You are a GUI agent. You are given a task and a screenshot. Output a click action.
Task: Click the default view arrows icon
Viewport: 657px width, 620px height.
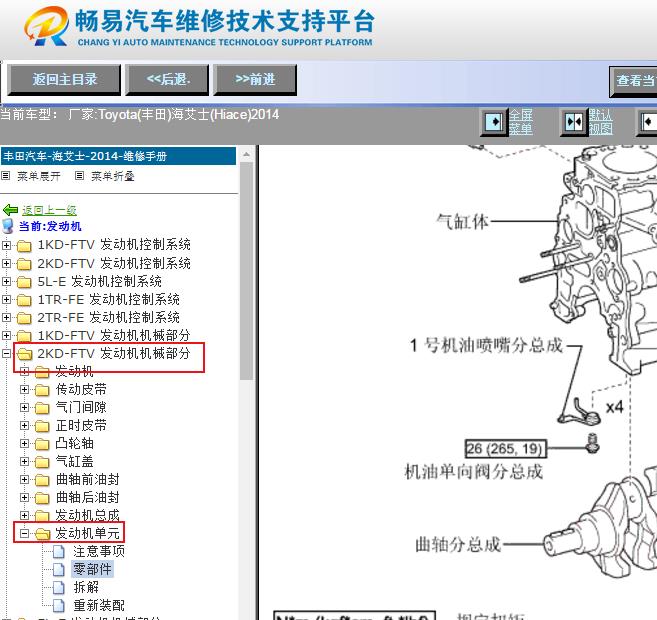(574, 122)
